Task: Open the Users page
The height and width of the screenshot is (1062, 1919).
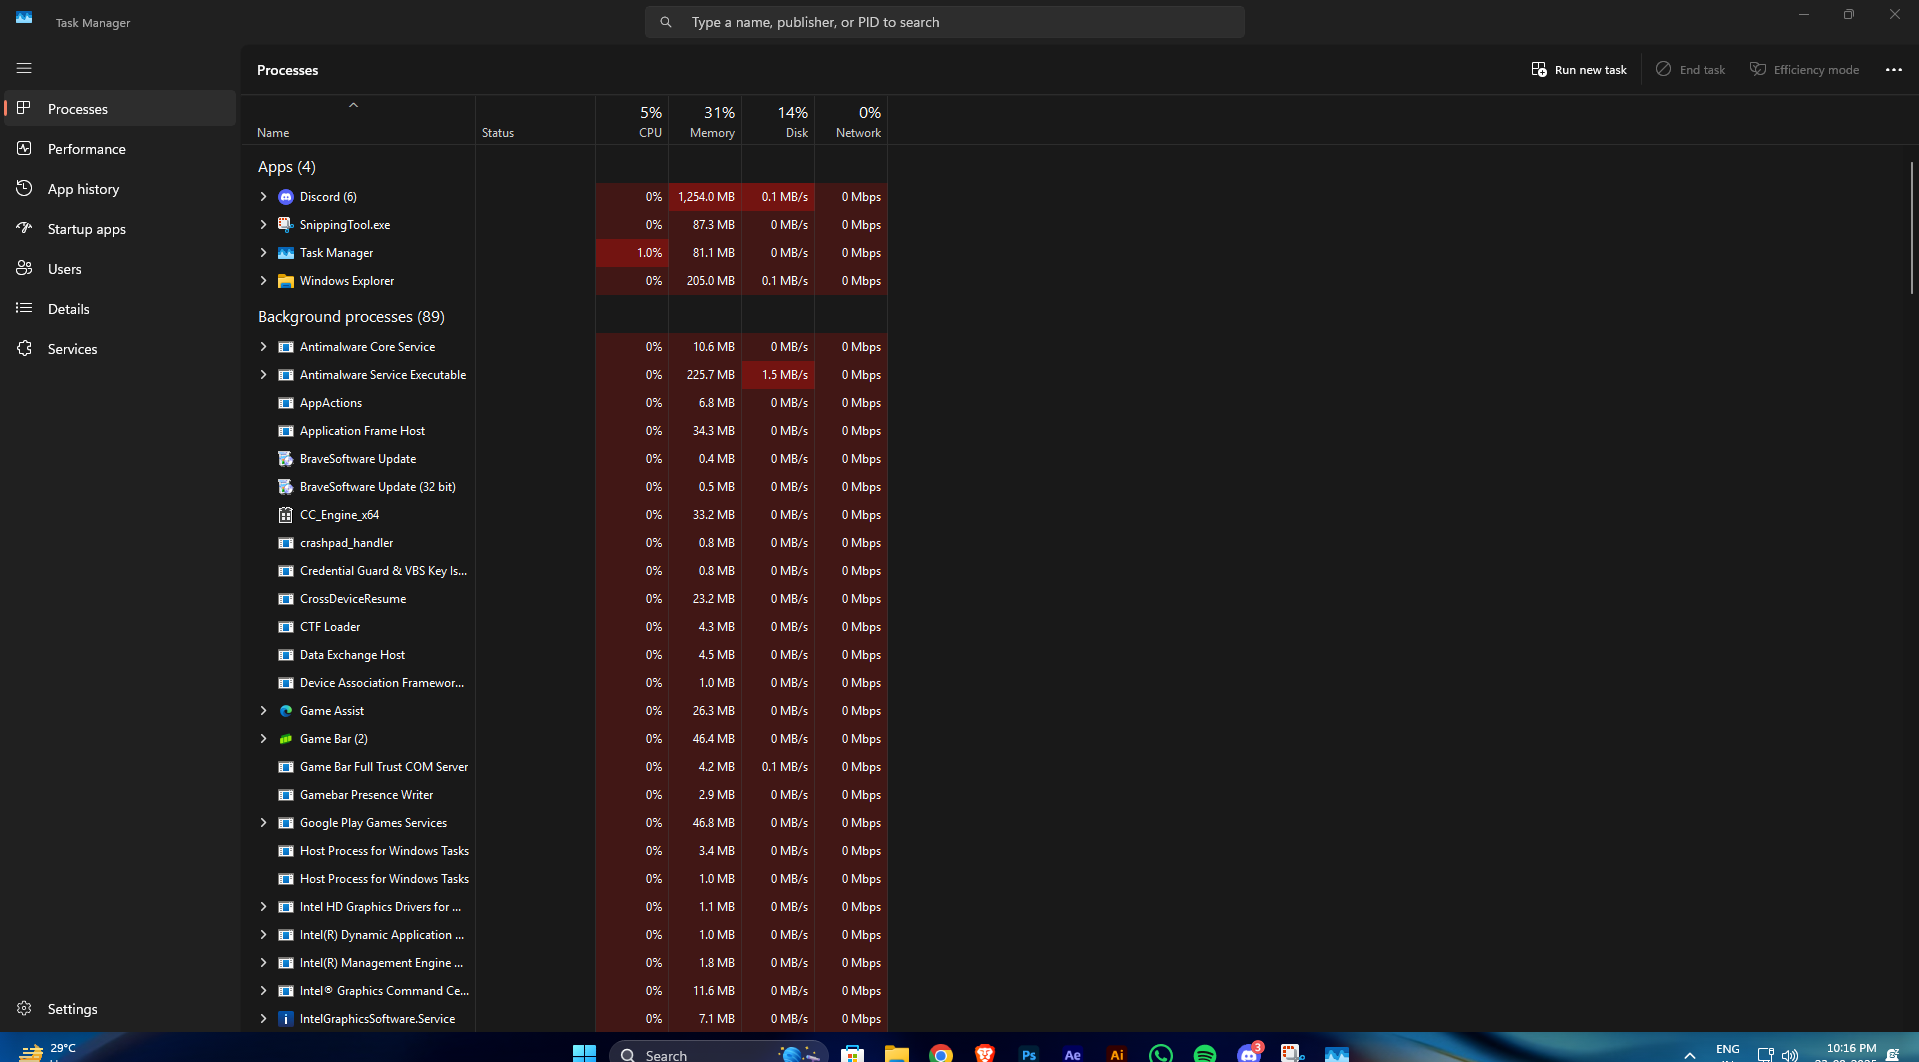Action: [120, 268]
